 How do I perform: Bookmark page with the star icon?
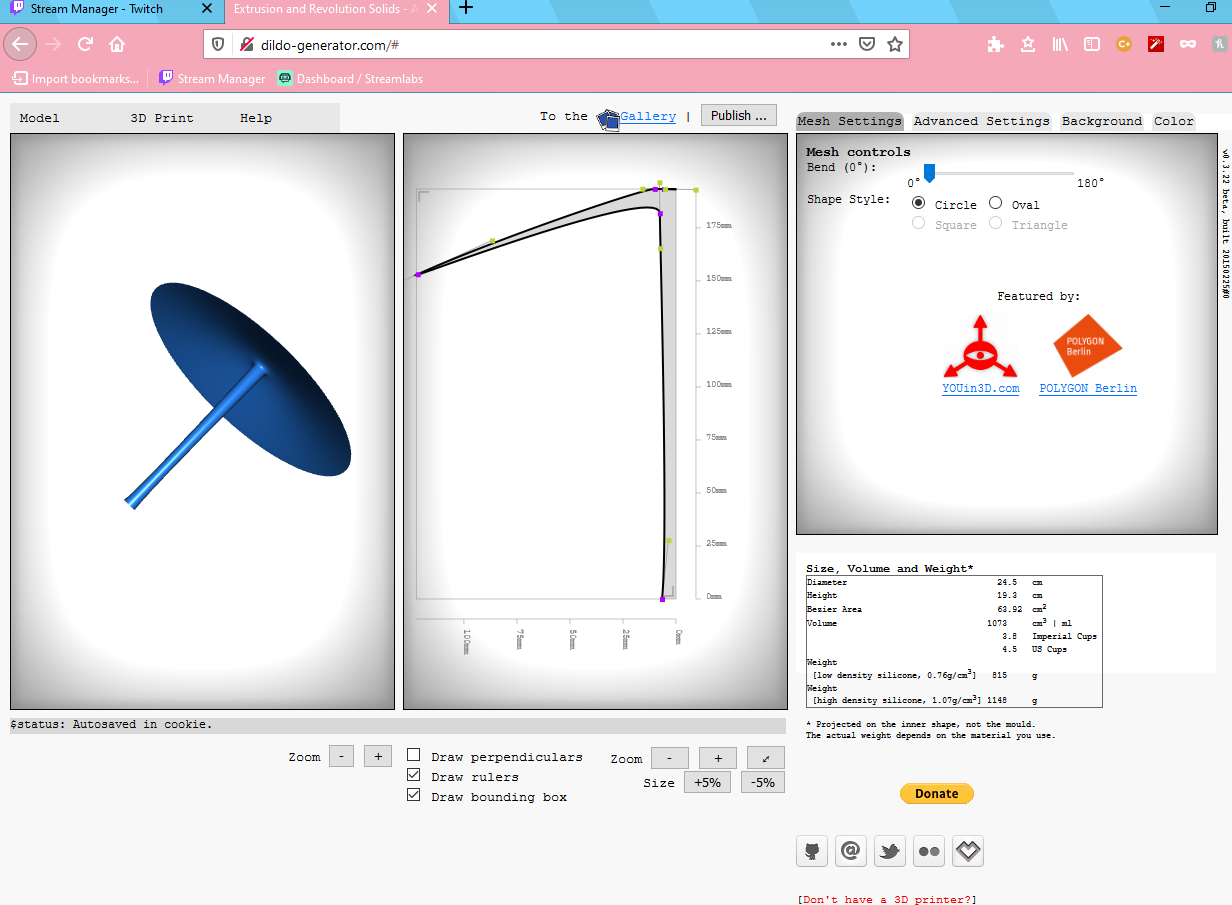(895, 44)
